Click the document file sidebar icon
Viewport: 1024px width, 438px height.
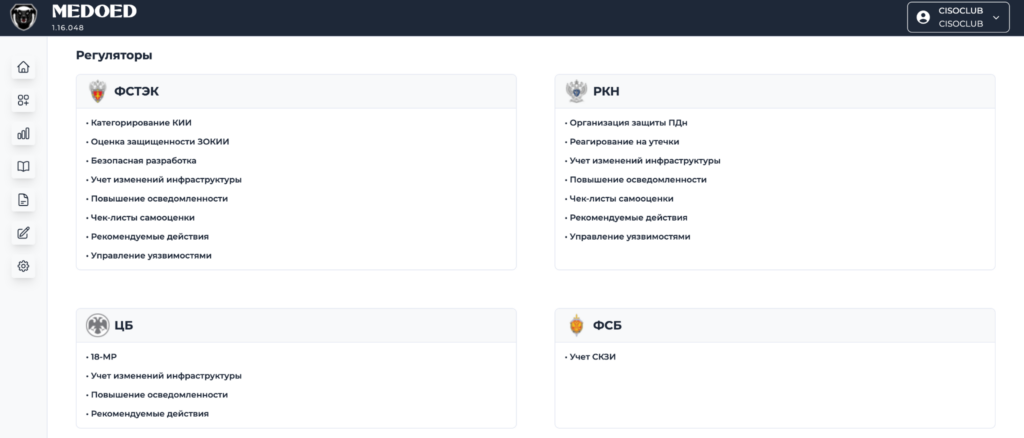(24, 200)
